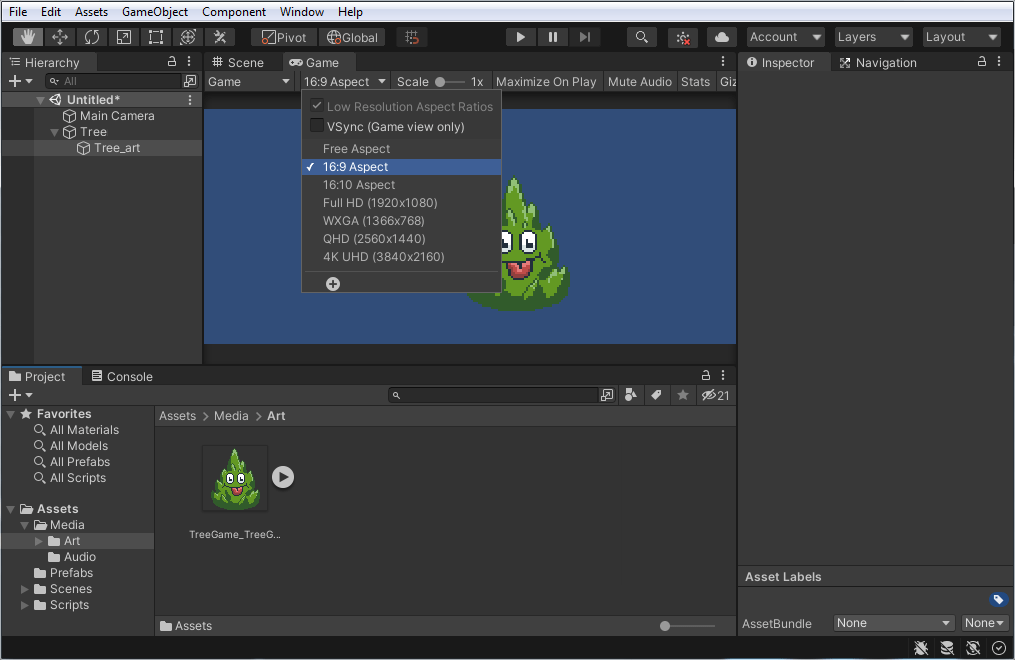This screenshot has height=660, width=1015.
Task: Toggle the favorites star filter in Project panel
Action: (x=682, y=395)
